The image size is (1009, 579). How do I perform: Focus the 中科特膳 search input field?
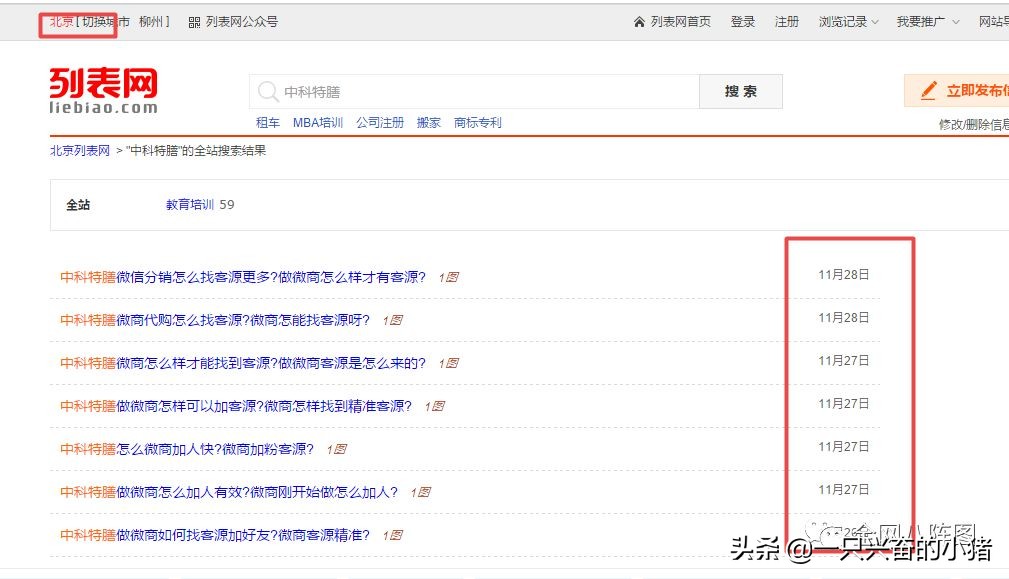[475, 91]
